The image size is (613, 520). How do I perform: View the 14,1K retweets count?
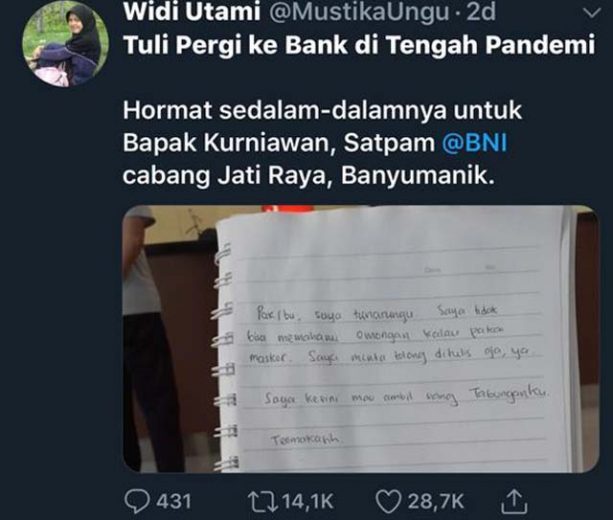coord(308,502)
